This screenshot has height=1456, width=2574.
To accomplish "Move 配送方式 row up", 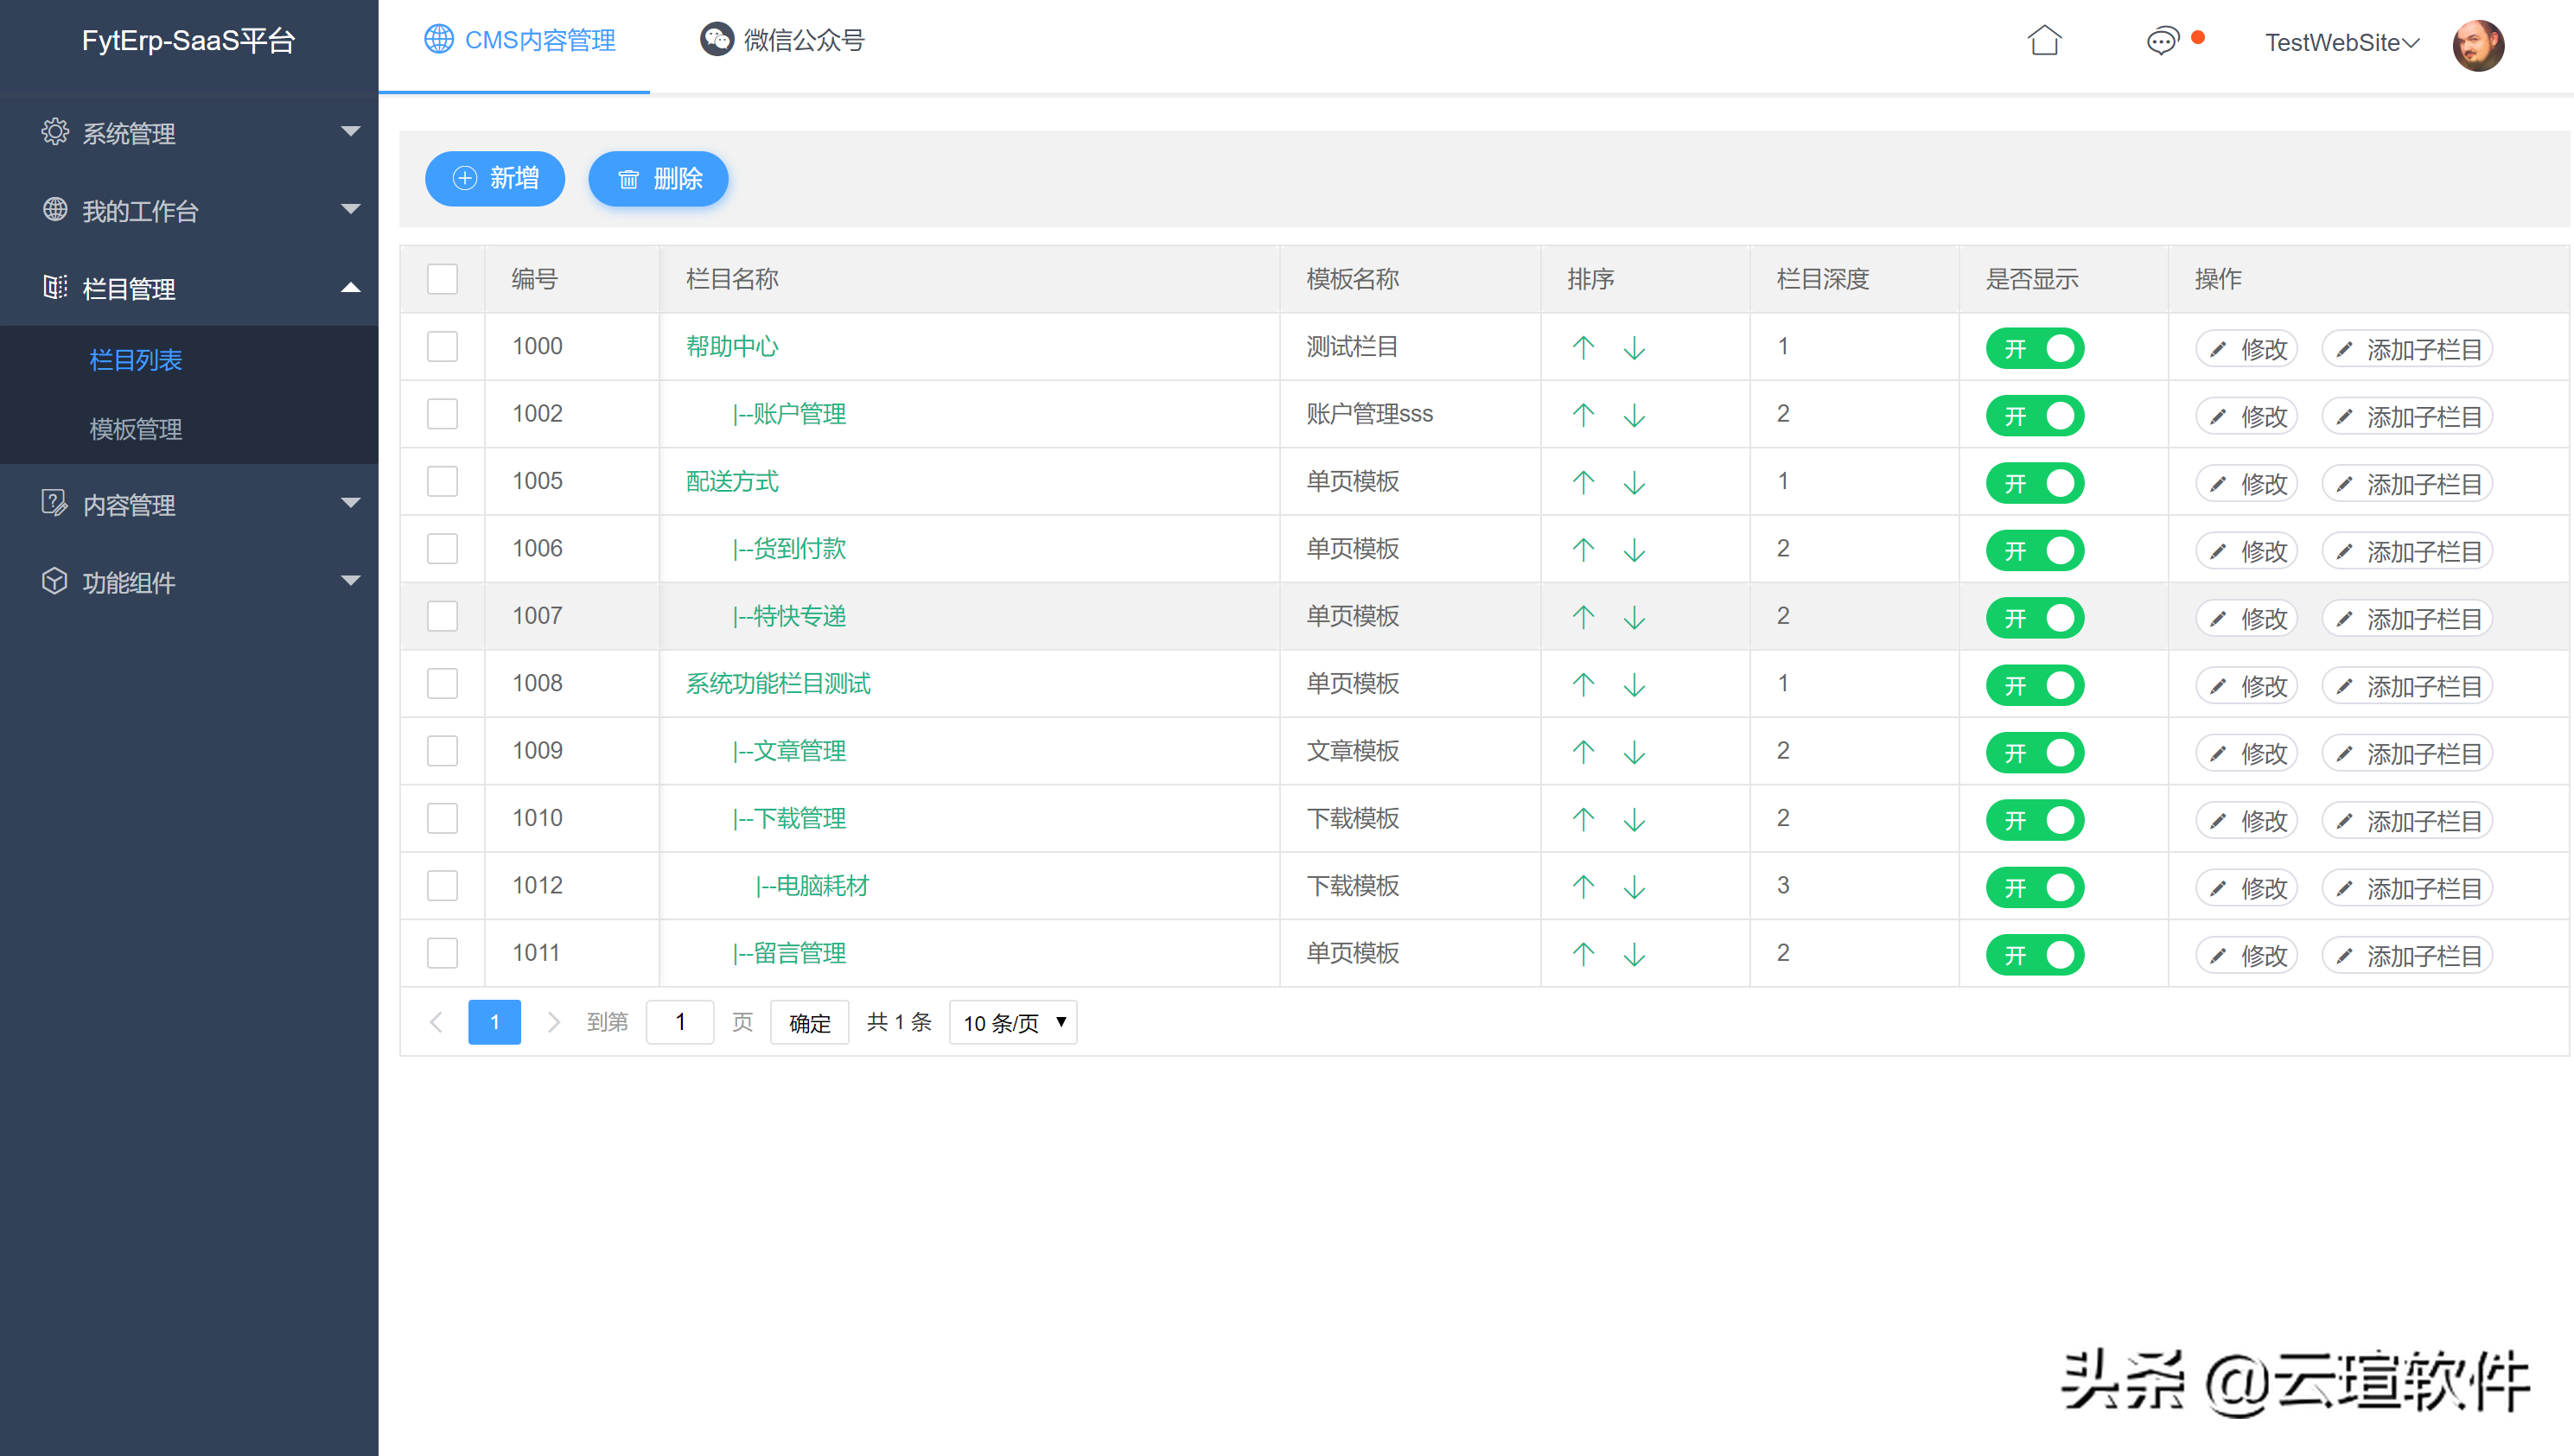I will point(1583,483).
